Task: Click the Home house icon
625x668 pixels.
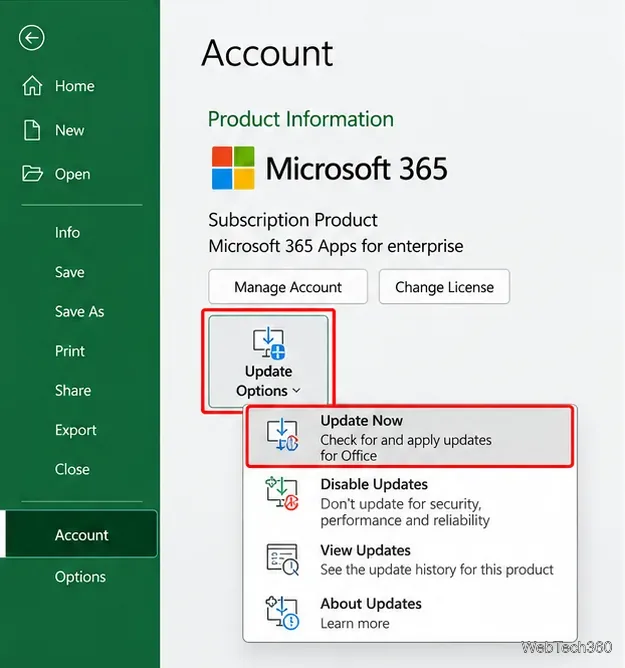Action: tap(32, 86)
